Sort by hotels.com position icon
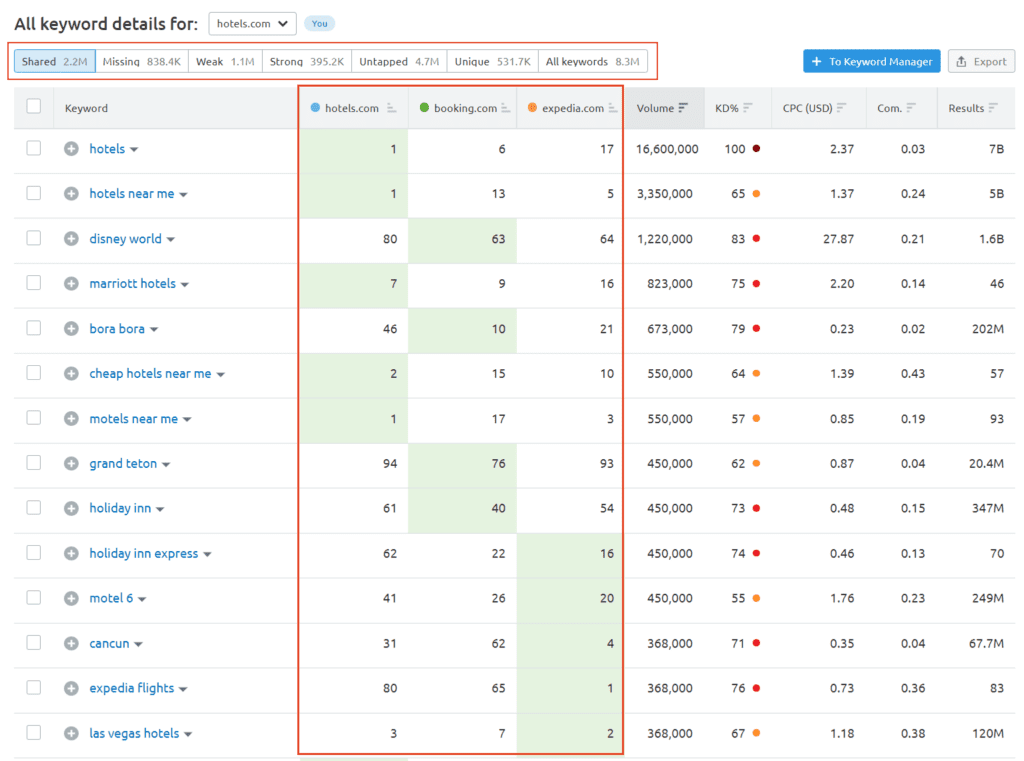Viewport: 1024px width, 761px height. point(391,108)
